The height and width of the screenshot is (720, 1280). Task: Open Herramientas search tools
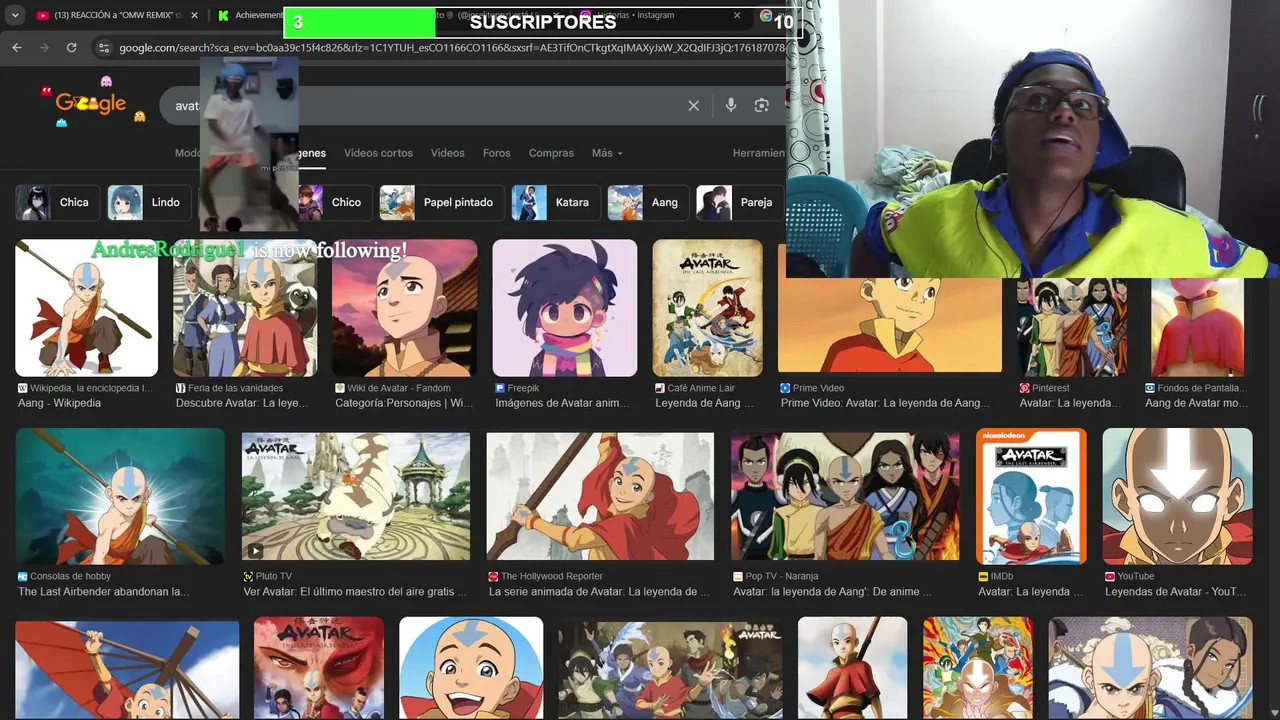(x=759, y=153)
